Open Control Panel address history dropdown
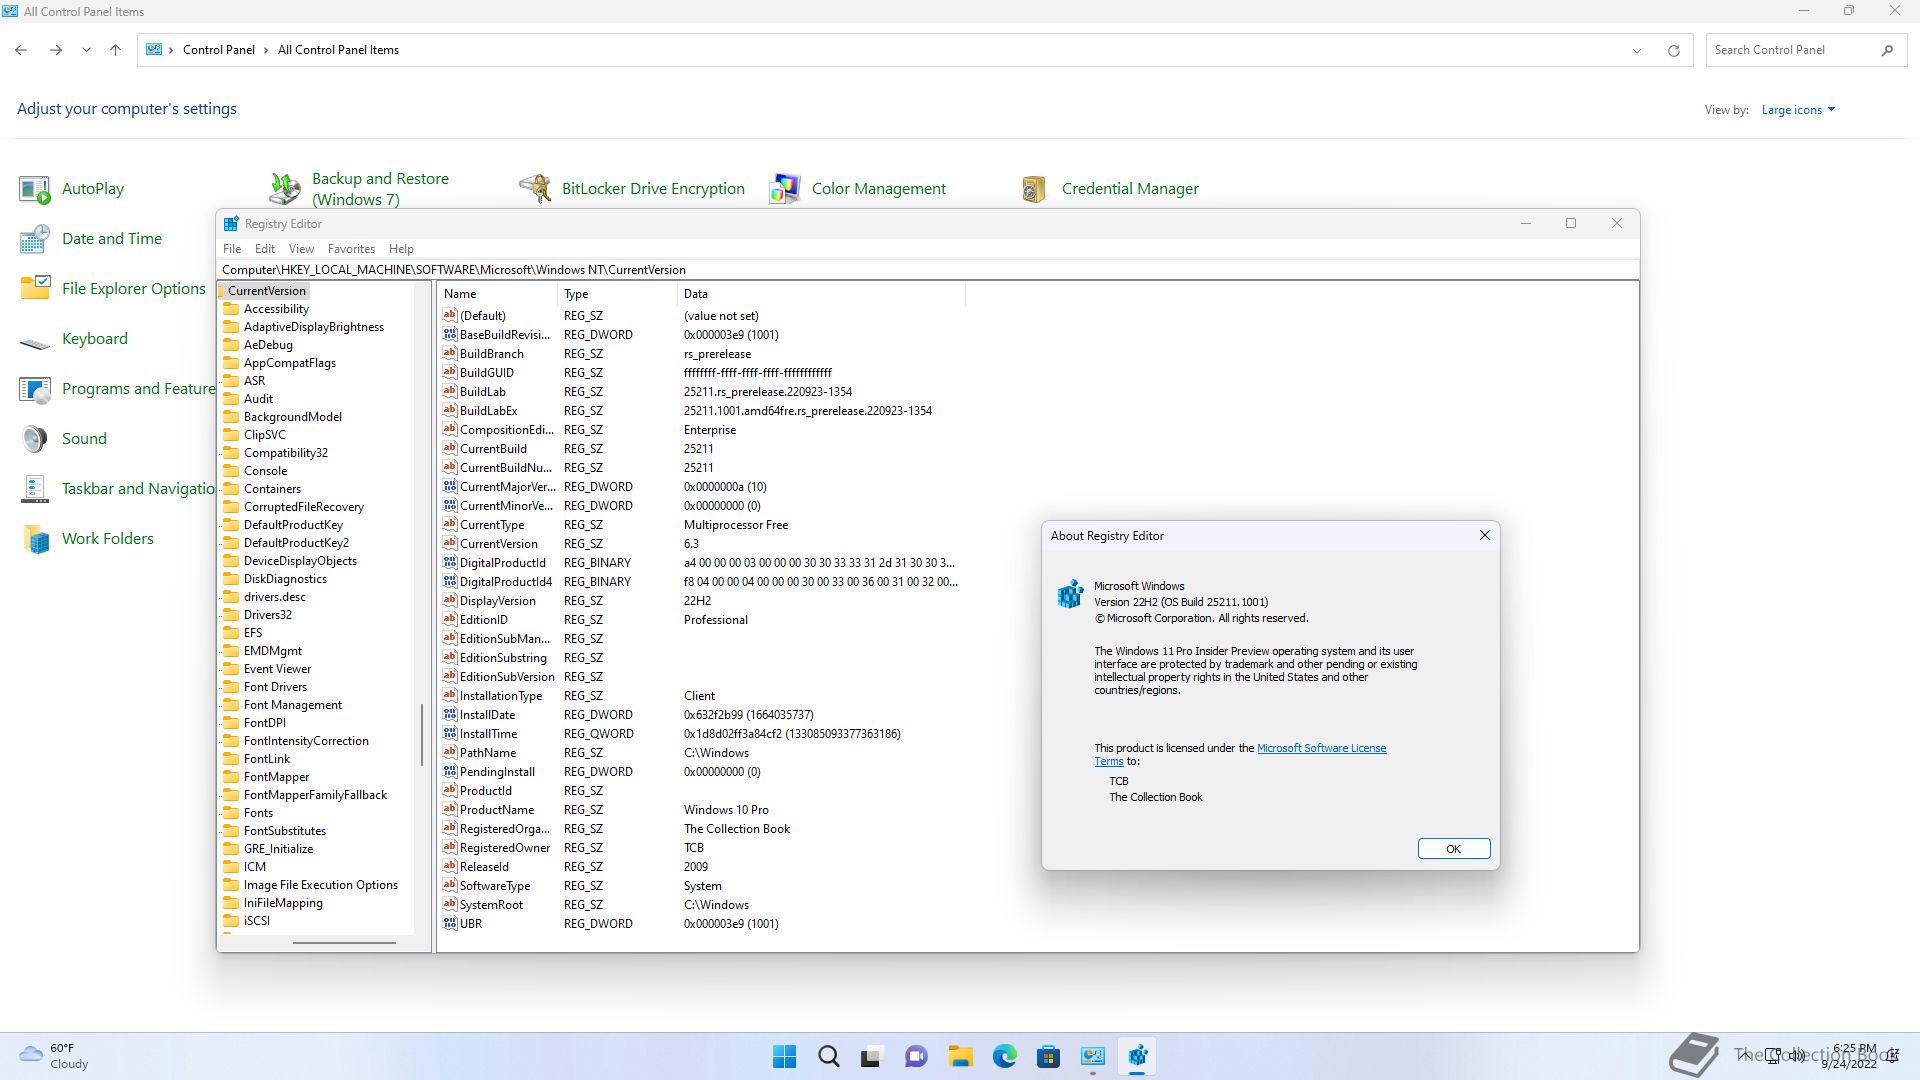 coord(1637,50)
